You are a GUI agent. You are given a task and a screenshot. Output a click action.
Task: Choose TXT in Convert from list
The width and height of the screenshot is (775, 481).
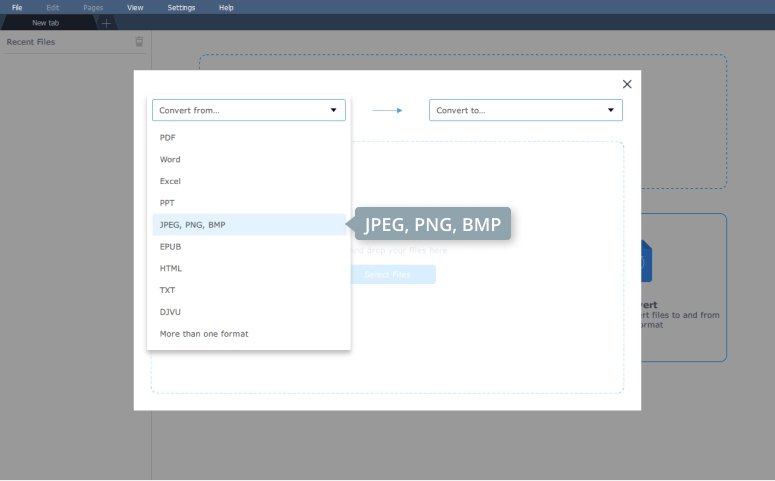coord(249,290)
